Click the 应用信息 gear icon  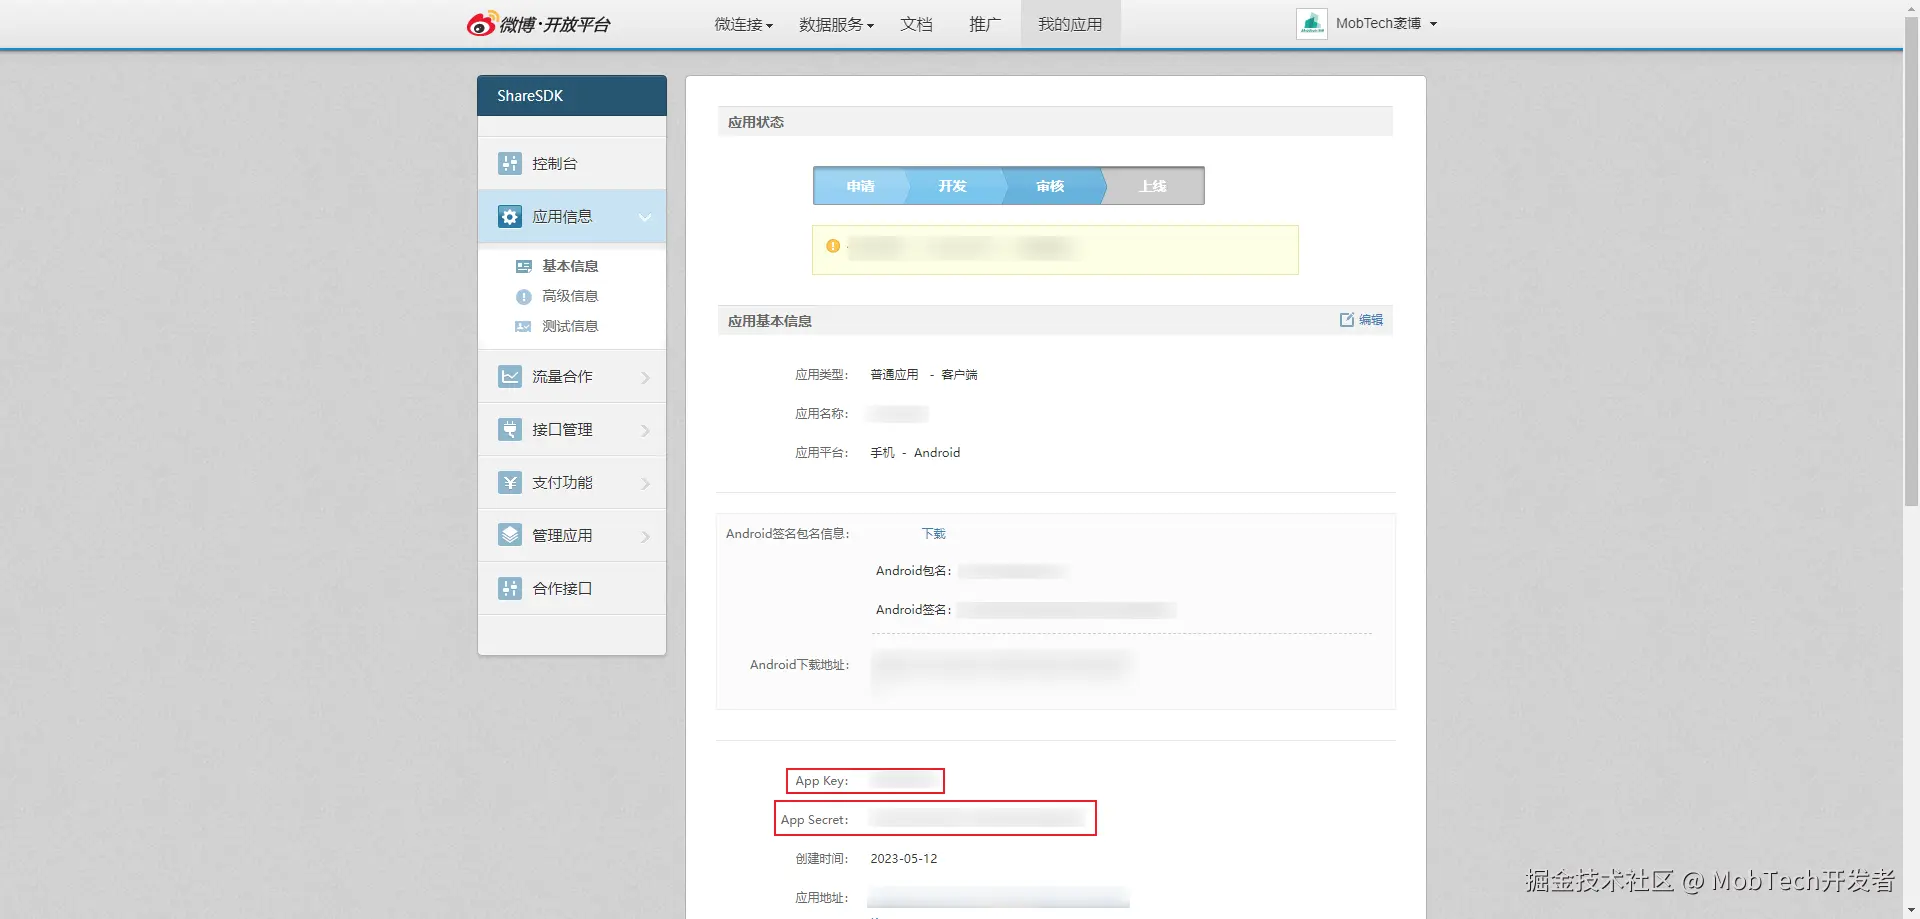pyautogui.click(x=510, y=216)
